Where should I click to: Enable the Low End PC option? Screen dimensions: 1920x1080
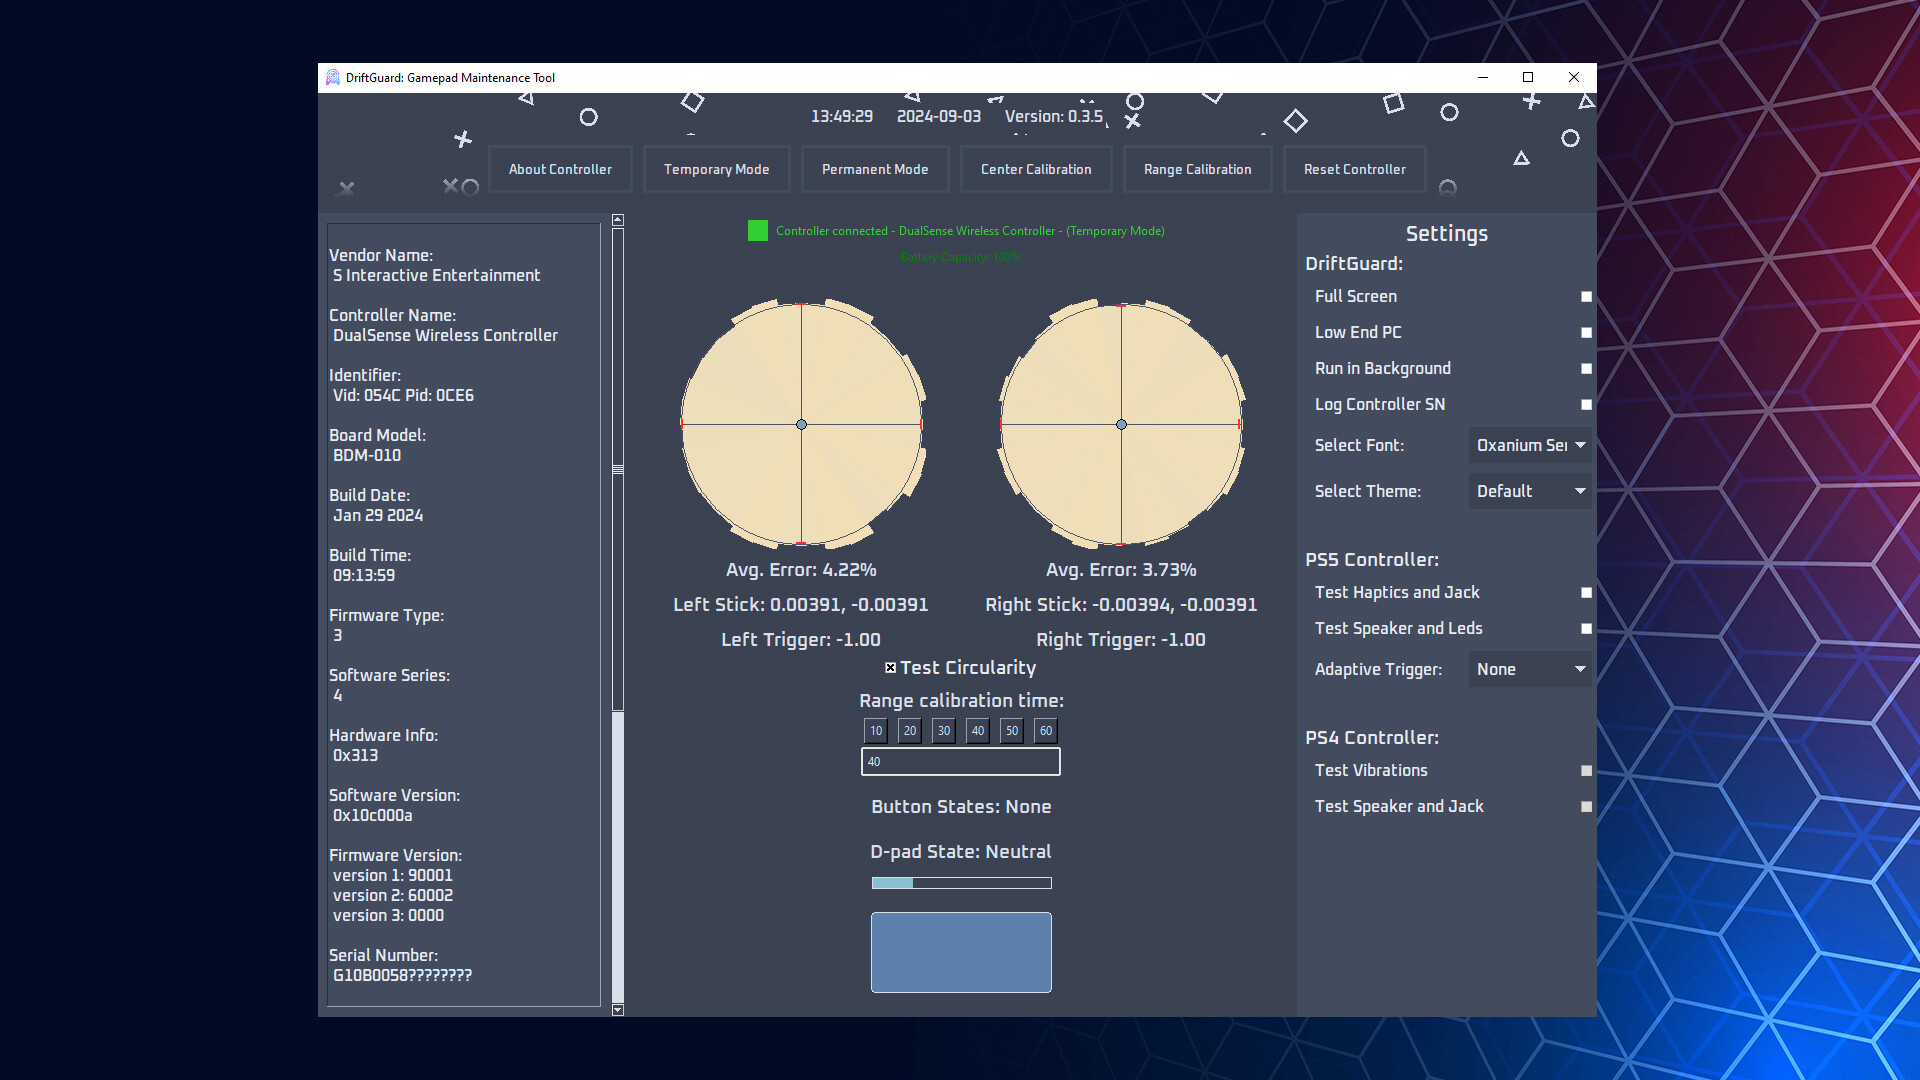click(x=1585, y=332)
